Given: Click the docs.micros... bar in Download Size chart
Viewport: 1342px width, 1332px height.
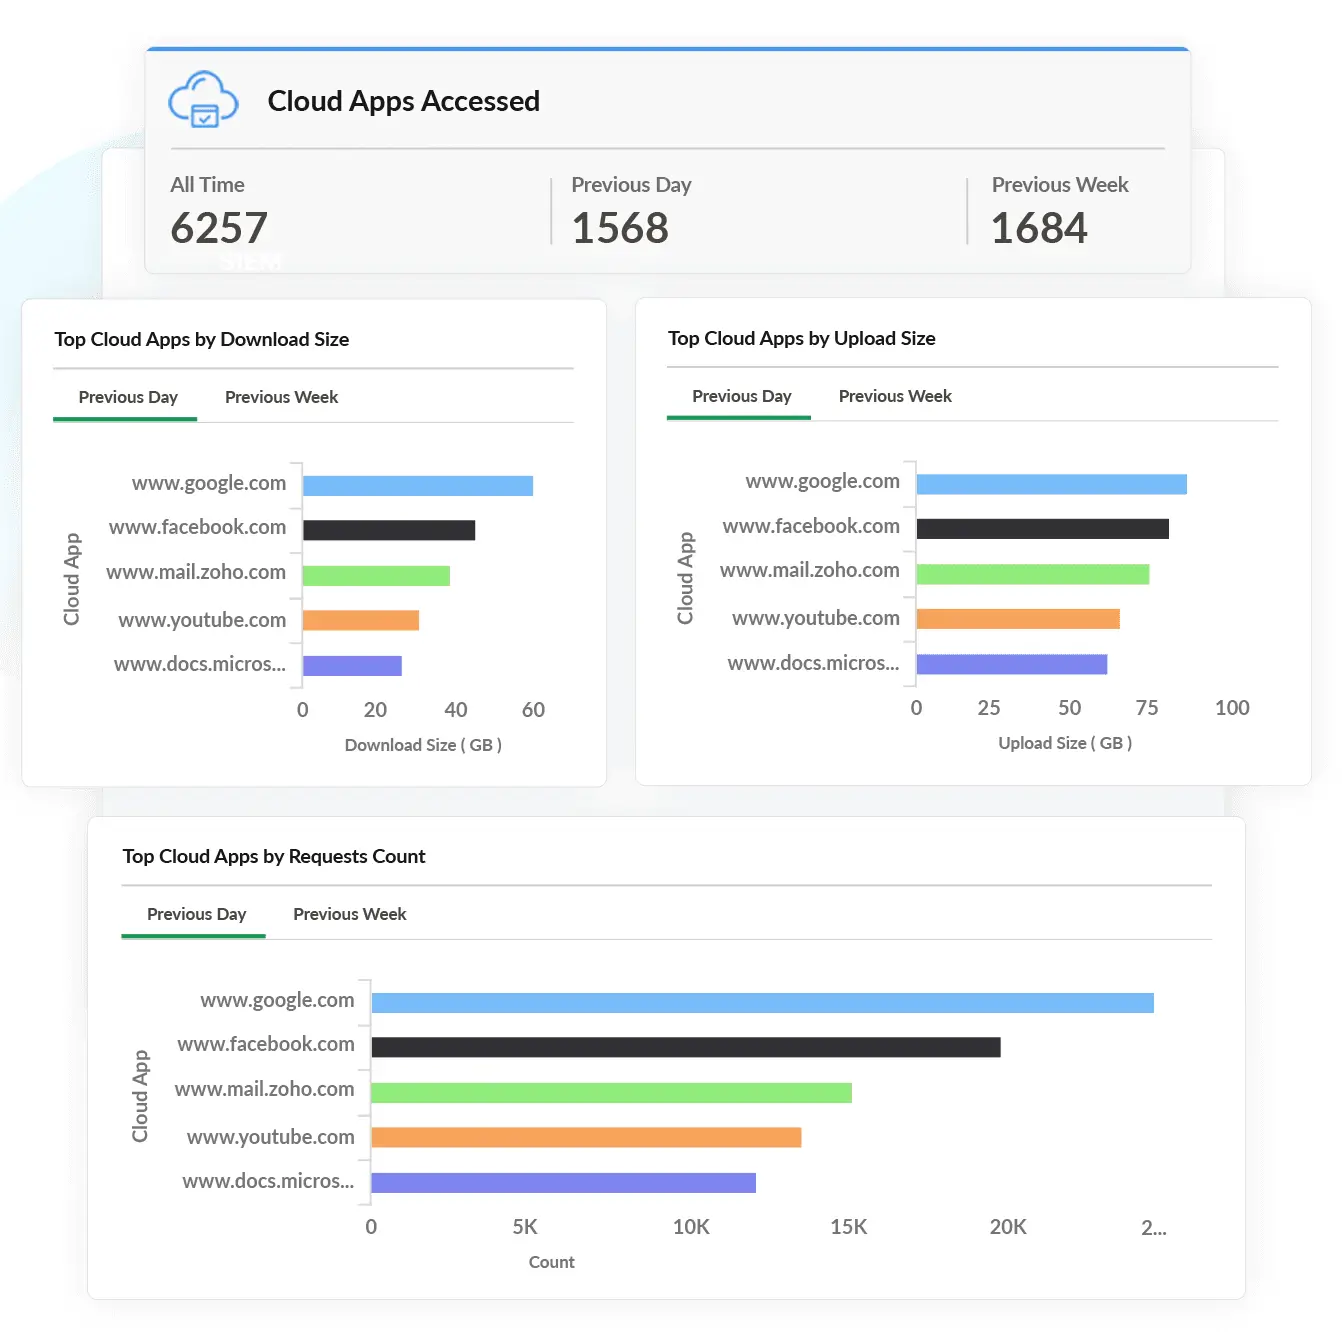Looking at the screenshot, I should point(352,666).
